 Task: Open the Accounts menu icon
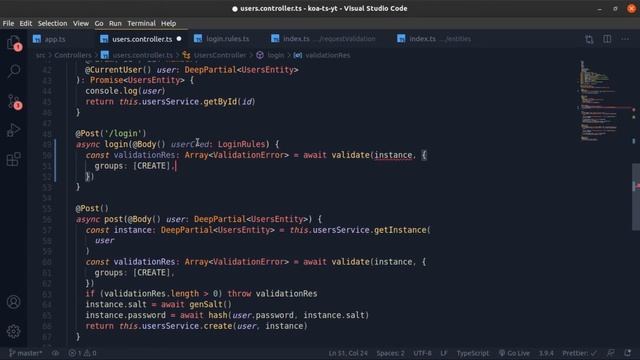[13, 302]
